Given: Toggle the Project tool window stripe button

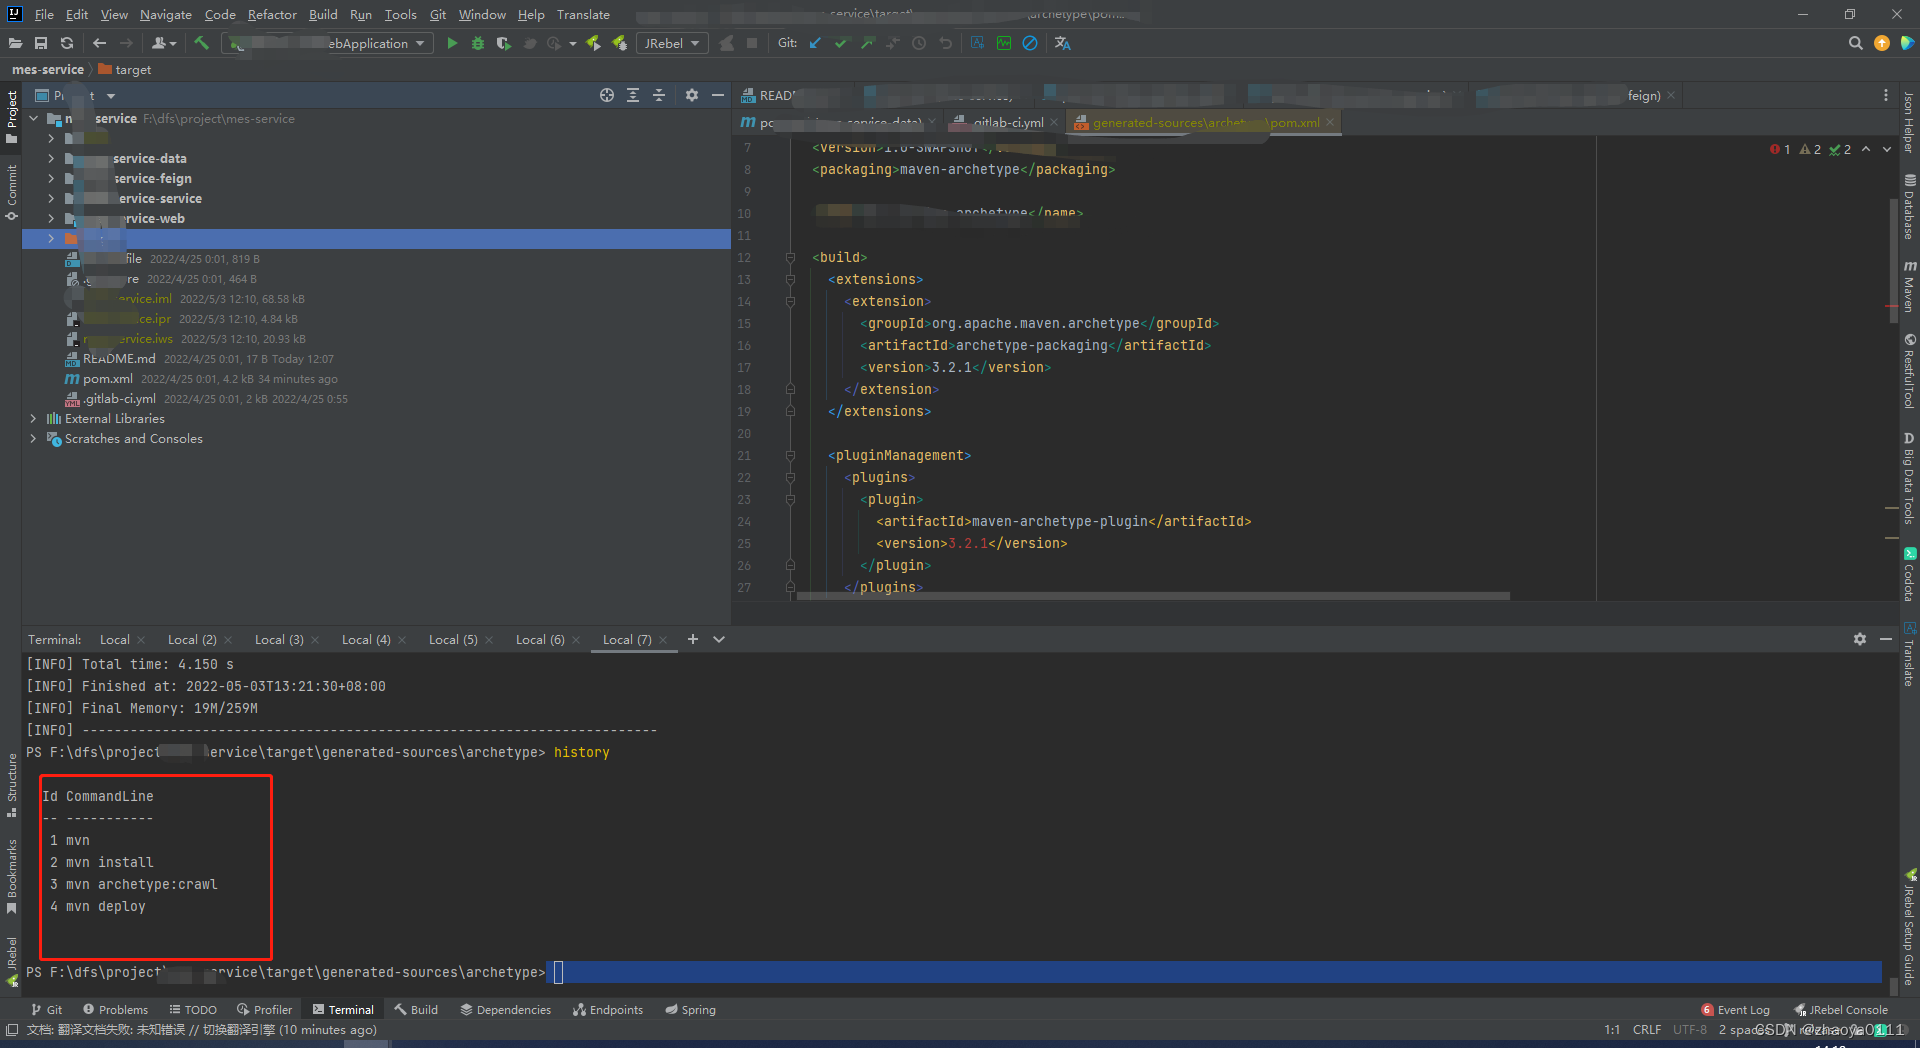Looking at the screenshot, I should click(x=11, y=116).
